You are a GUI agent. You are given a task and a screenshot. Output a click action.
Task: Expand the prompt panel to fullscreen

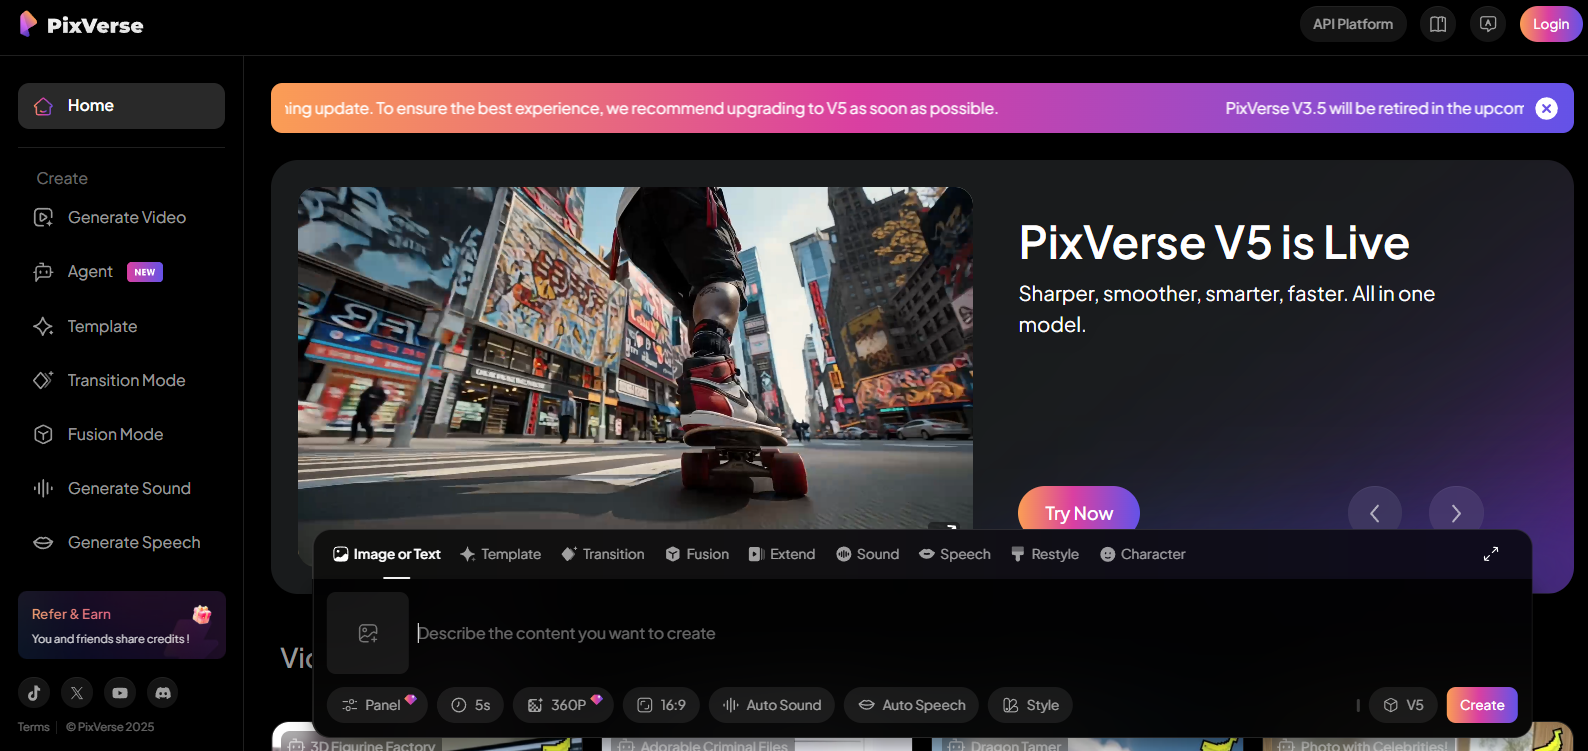tap(1490, 554)
